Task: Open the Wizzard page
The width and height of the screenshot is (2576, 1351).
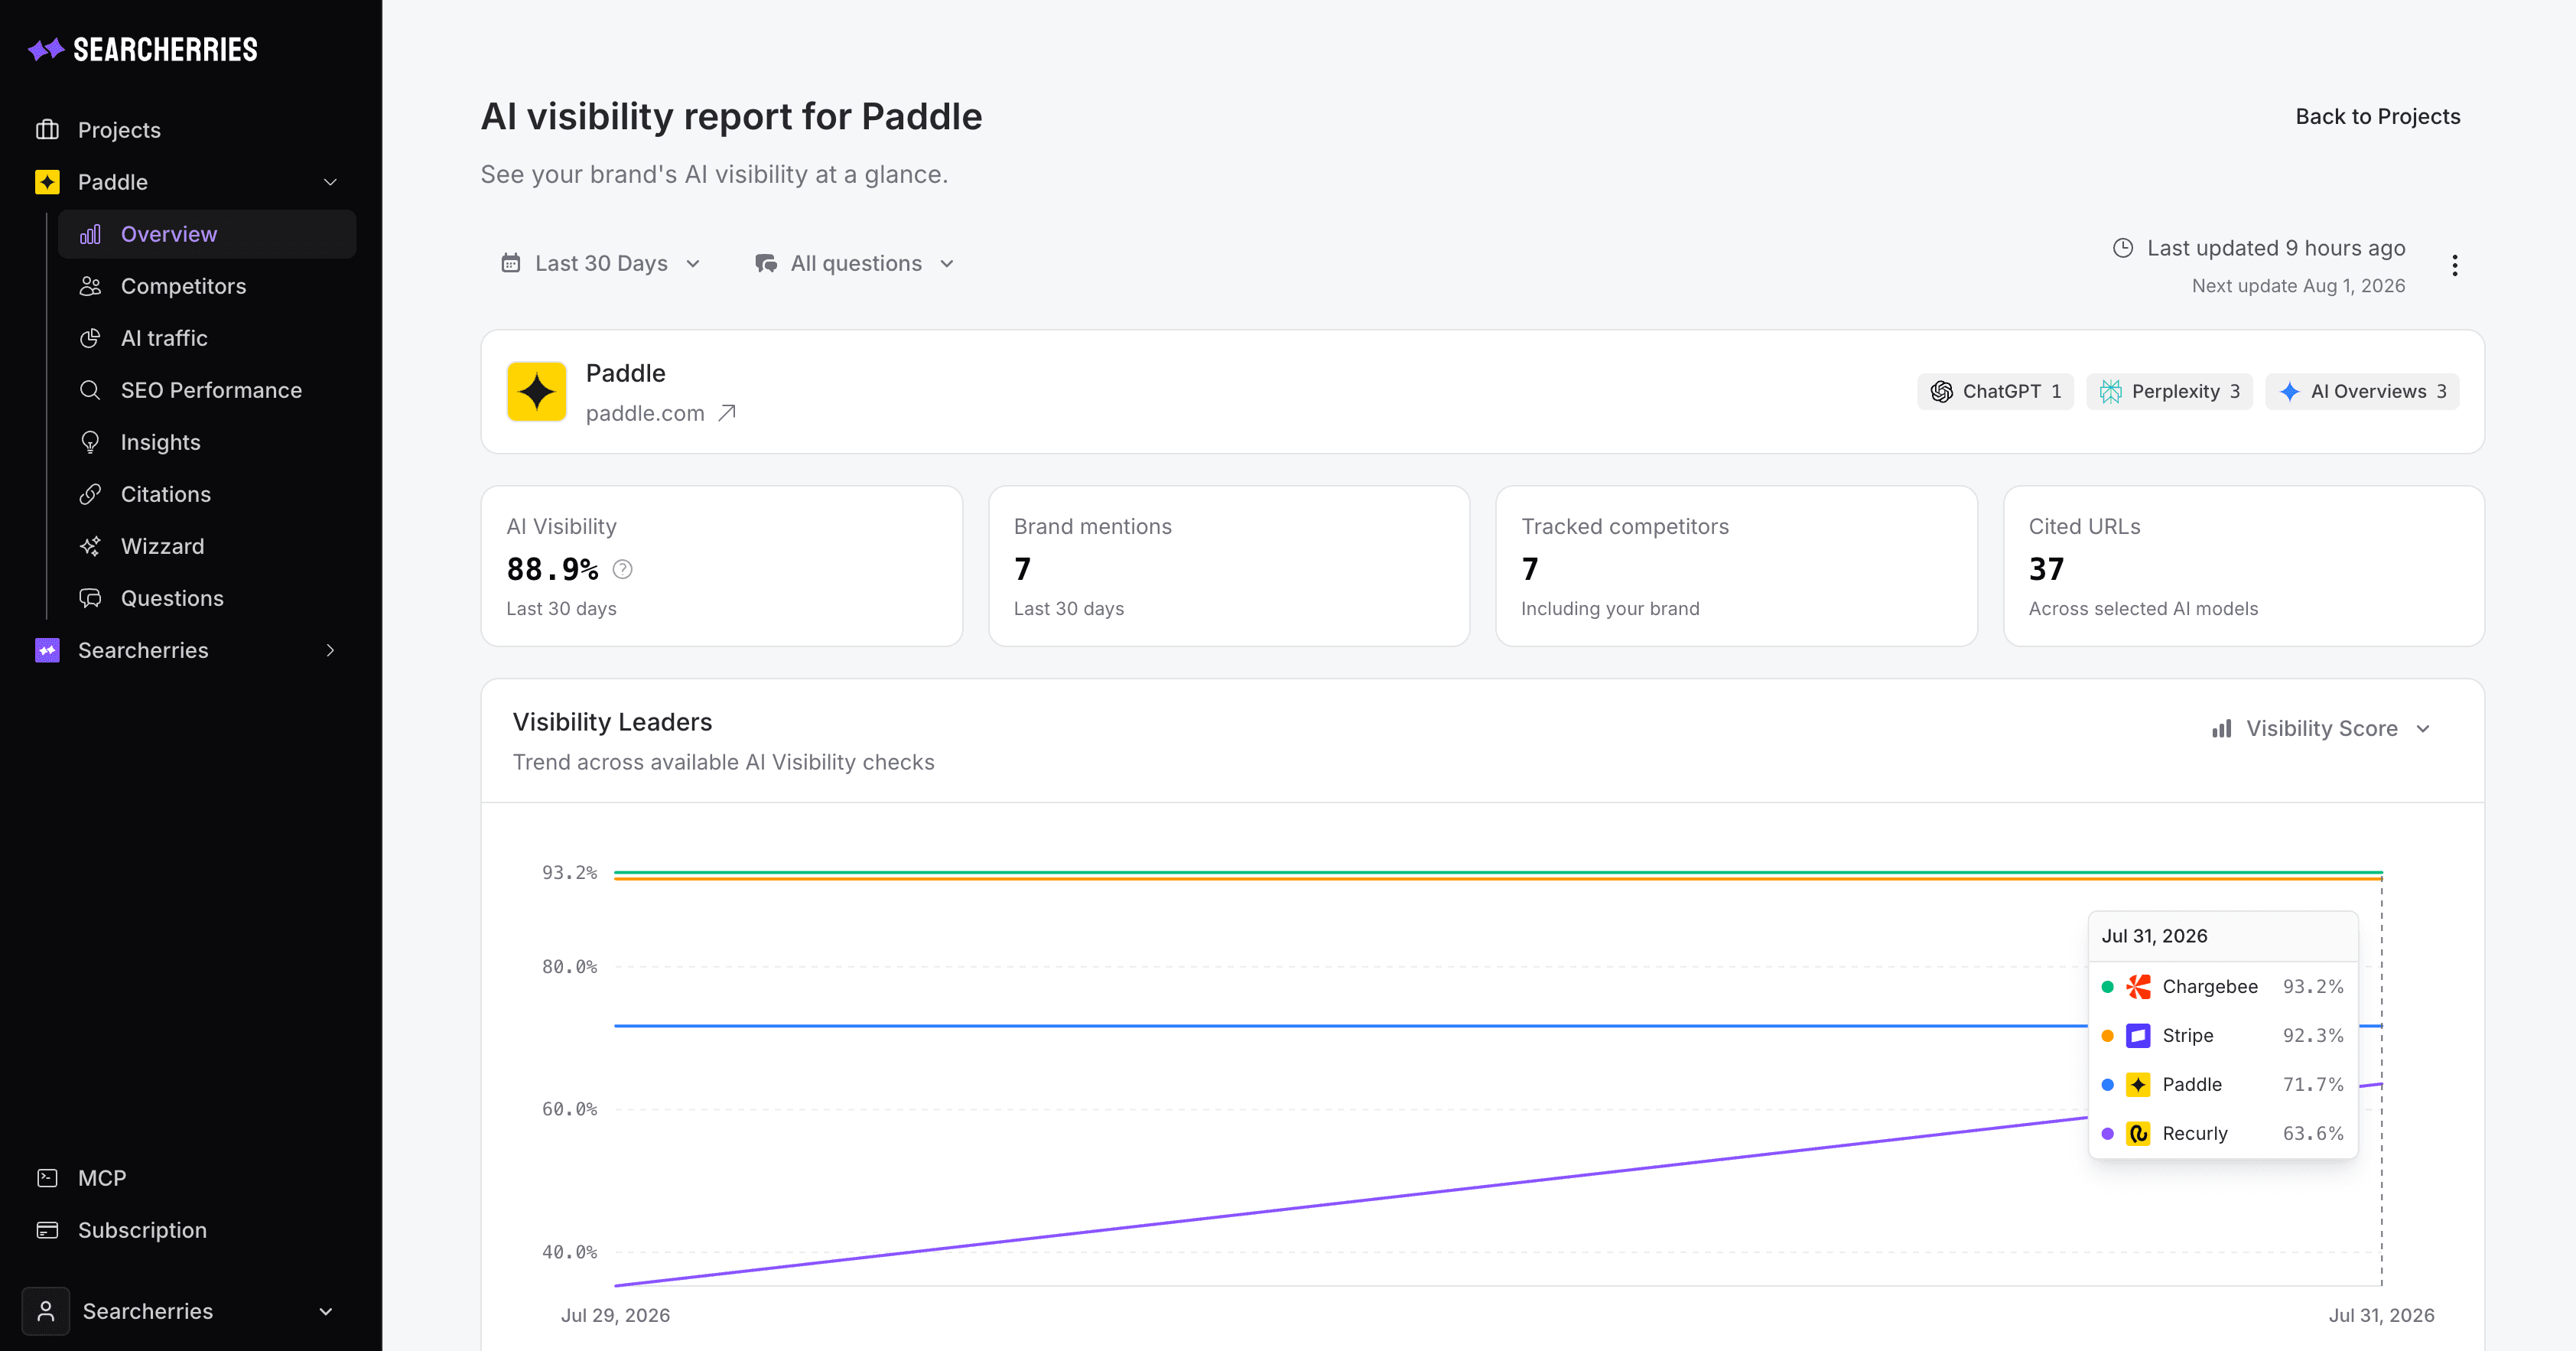Action: tap(207, 546)
